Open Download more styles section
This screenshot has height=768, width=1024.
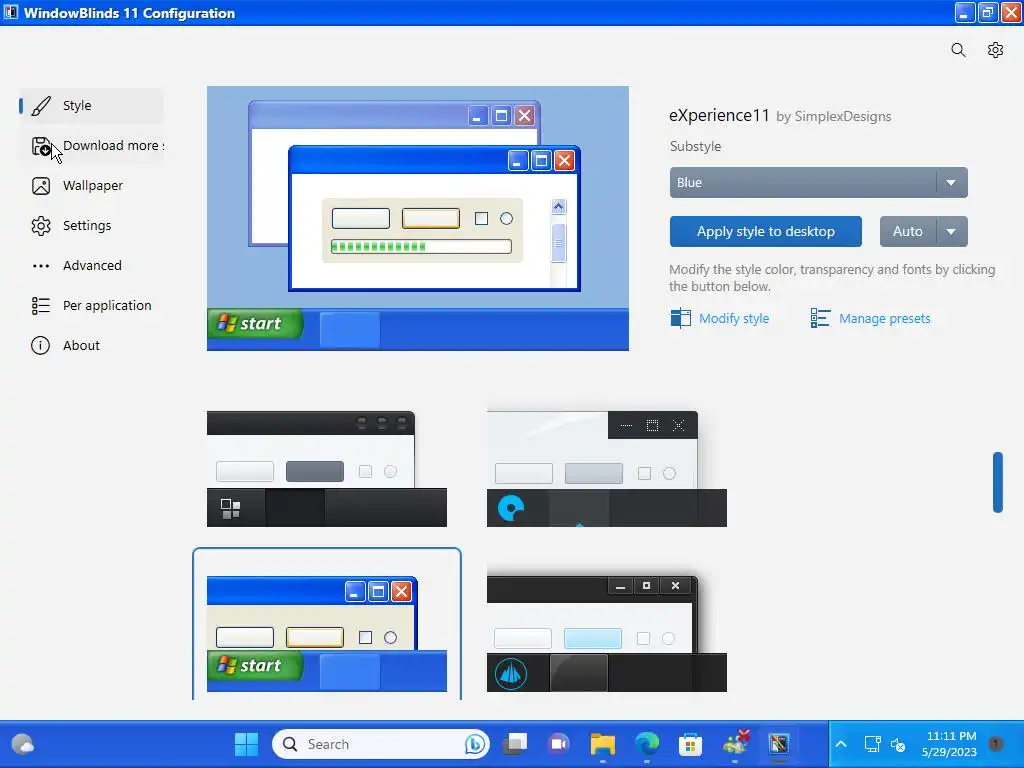click(x=91, y=146)
